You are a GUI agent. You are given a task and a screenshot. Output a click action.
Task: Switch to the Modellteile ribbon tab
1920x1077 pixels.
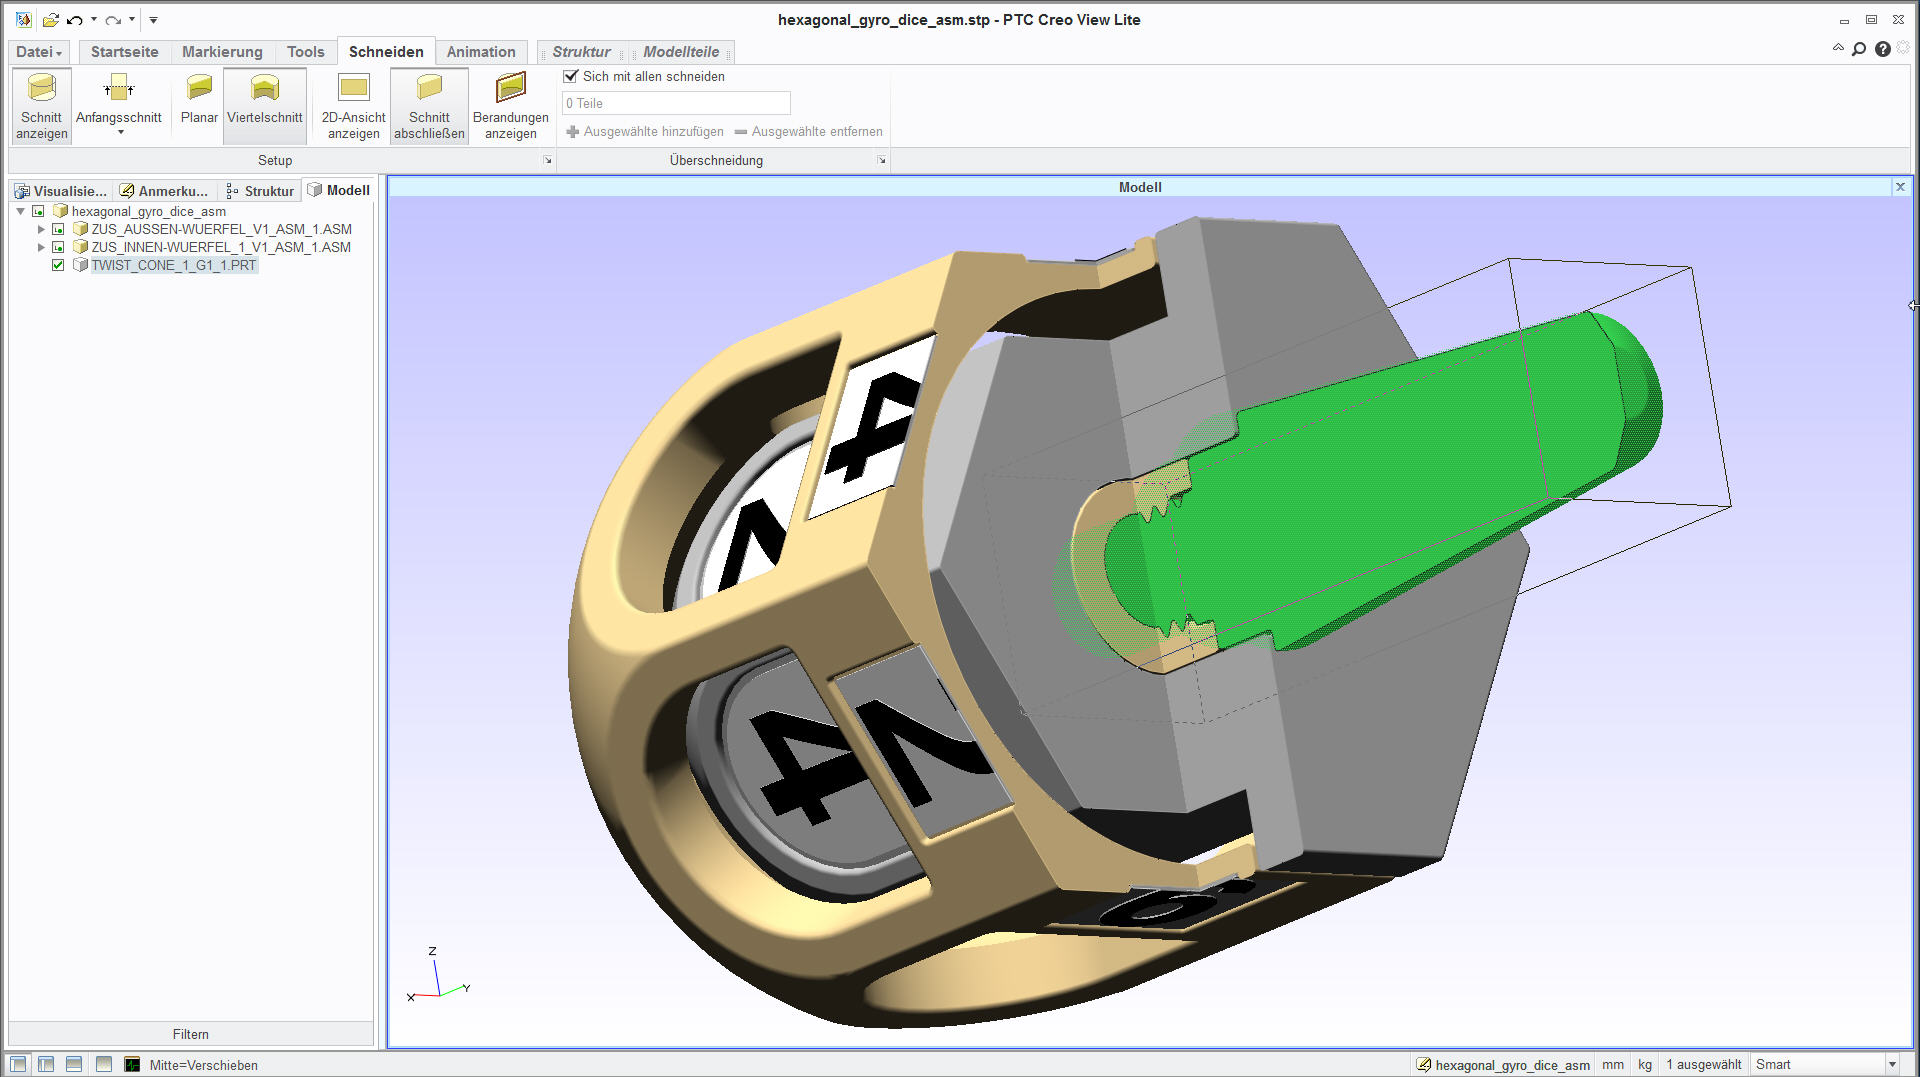pyautogui.click(x=681, y=52)
